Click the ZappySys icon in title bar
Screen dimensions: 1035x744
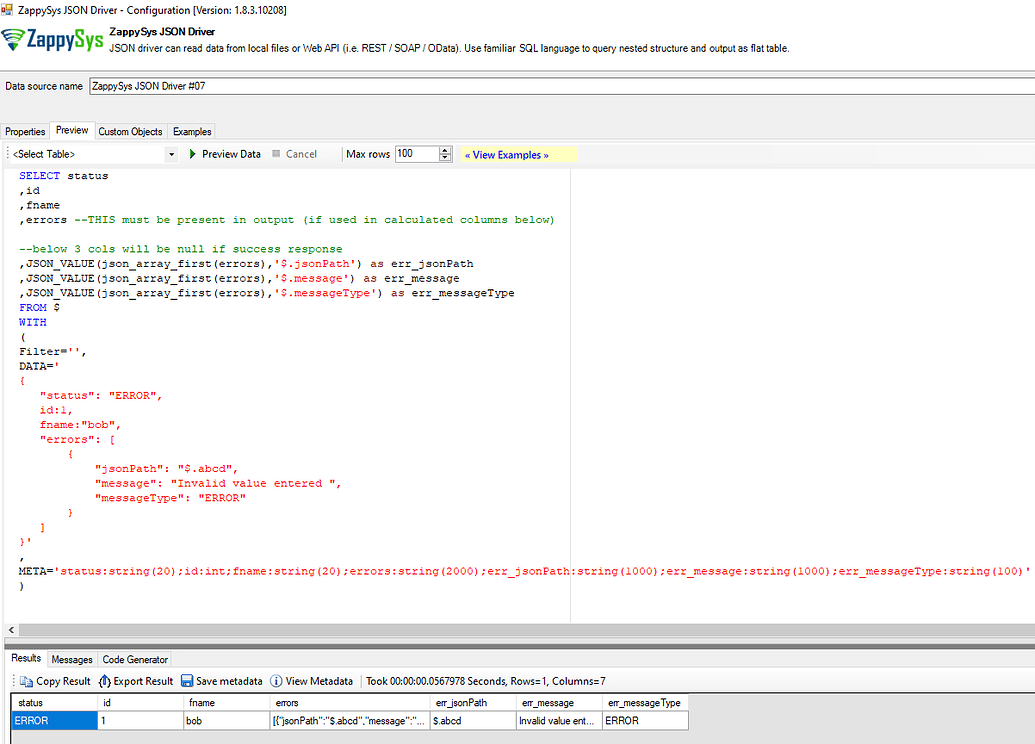pyautogui.click(x=9, y=10)
